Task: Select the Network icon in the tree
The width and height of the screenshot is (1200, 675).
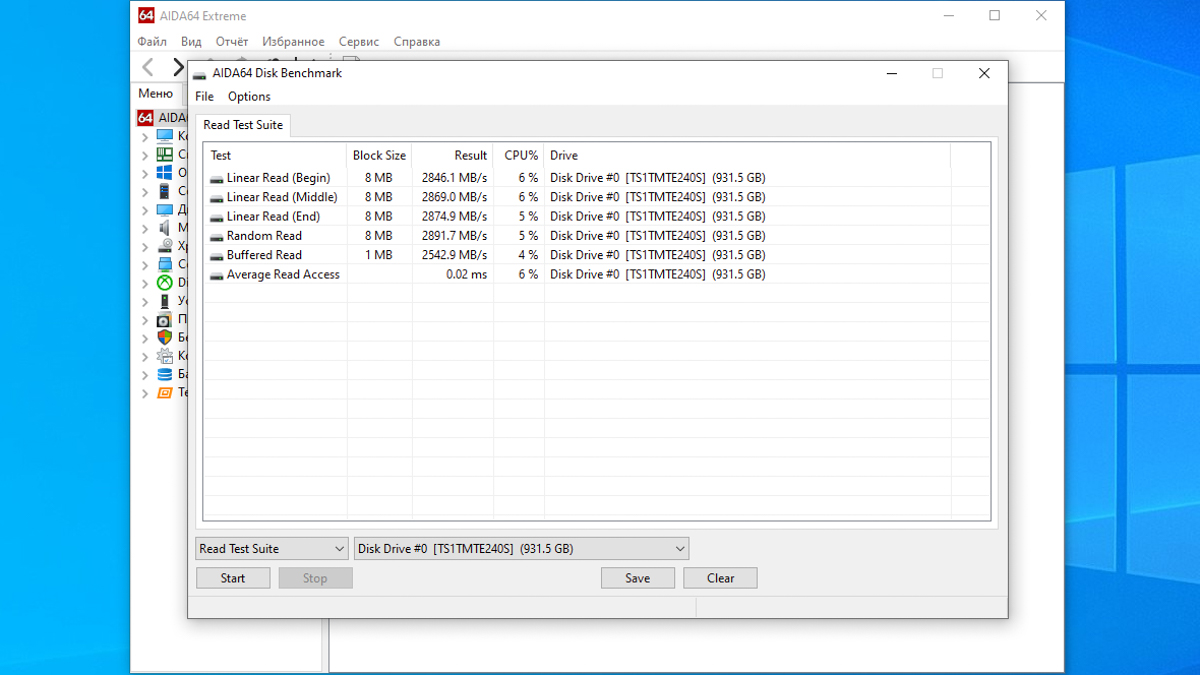Action: pyautogui.click(x=165, y=265)
